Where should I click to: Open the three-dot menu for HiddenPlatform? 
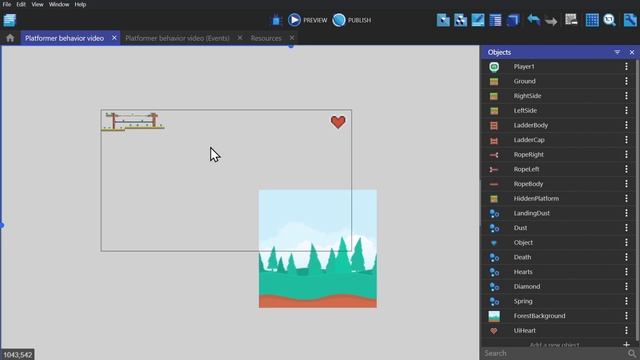(x=626, y=198)
